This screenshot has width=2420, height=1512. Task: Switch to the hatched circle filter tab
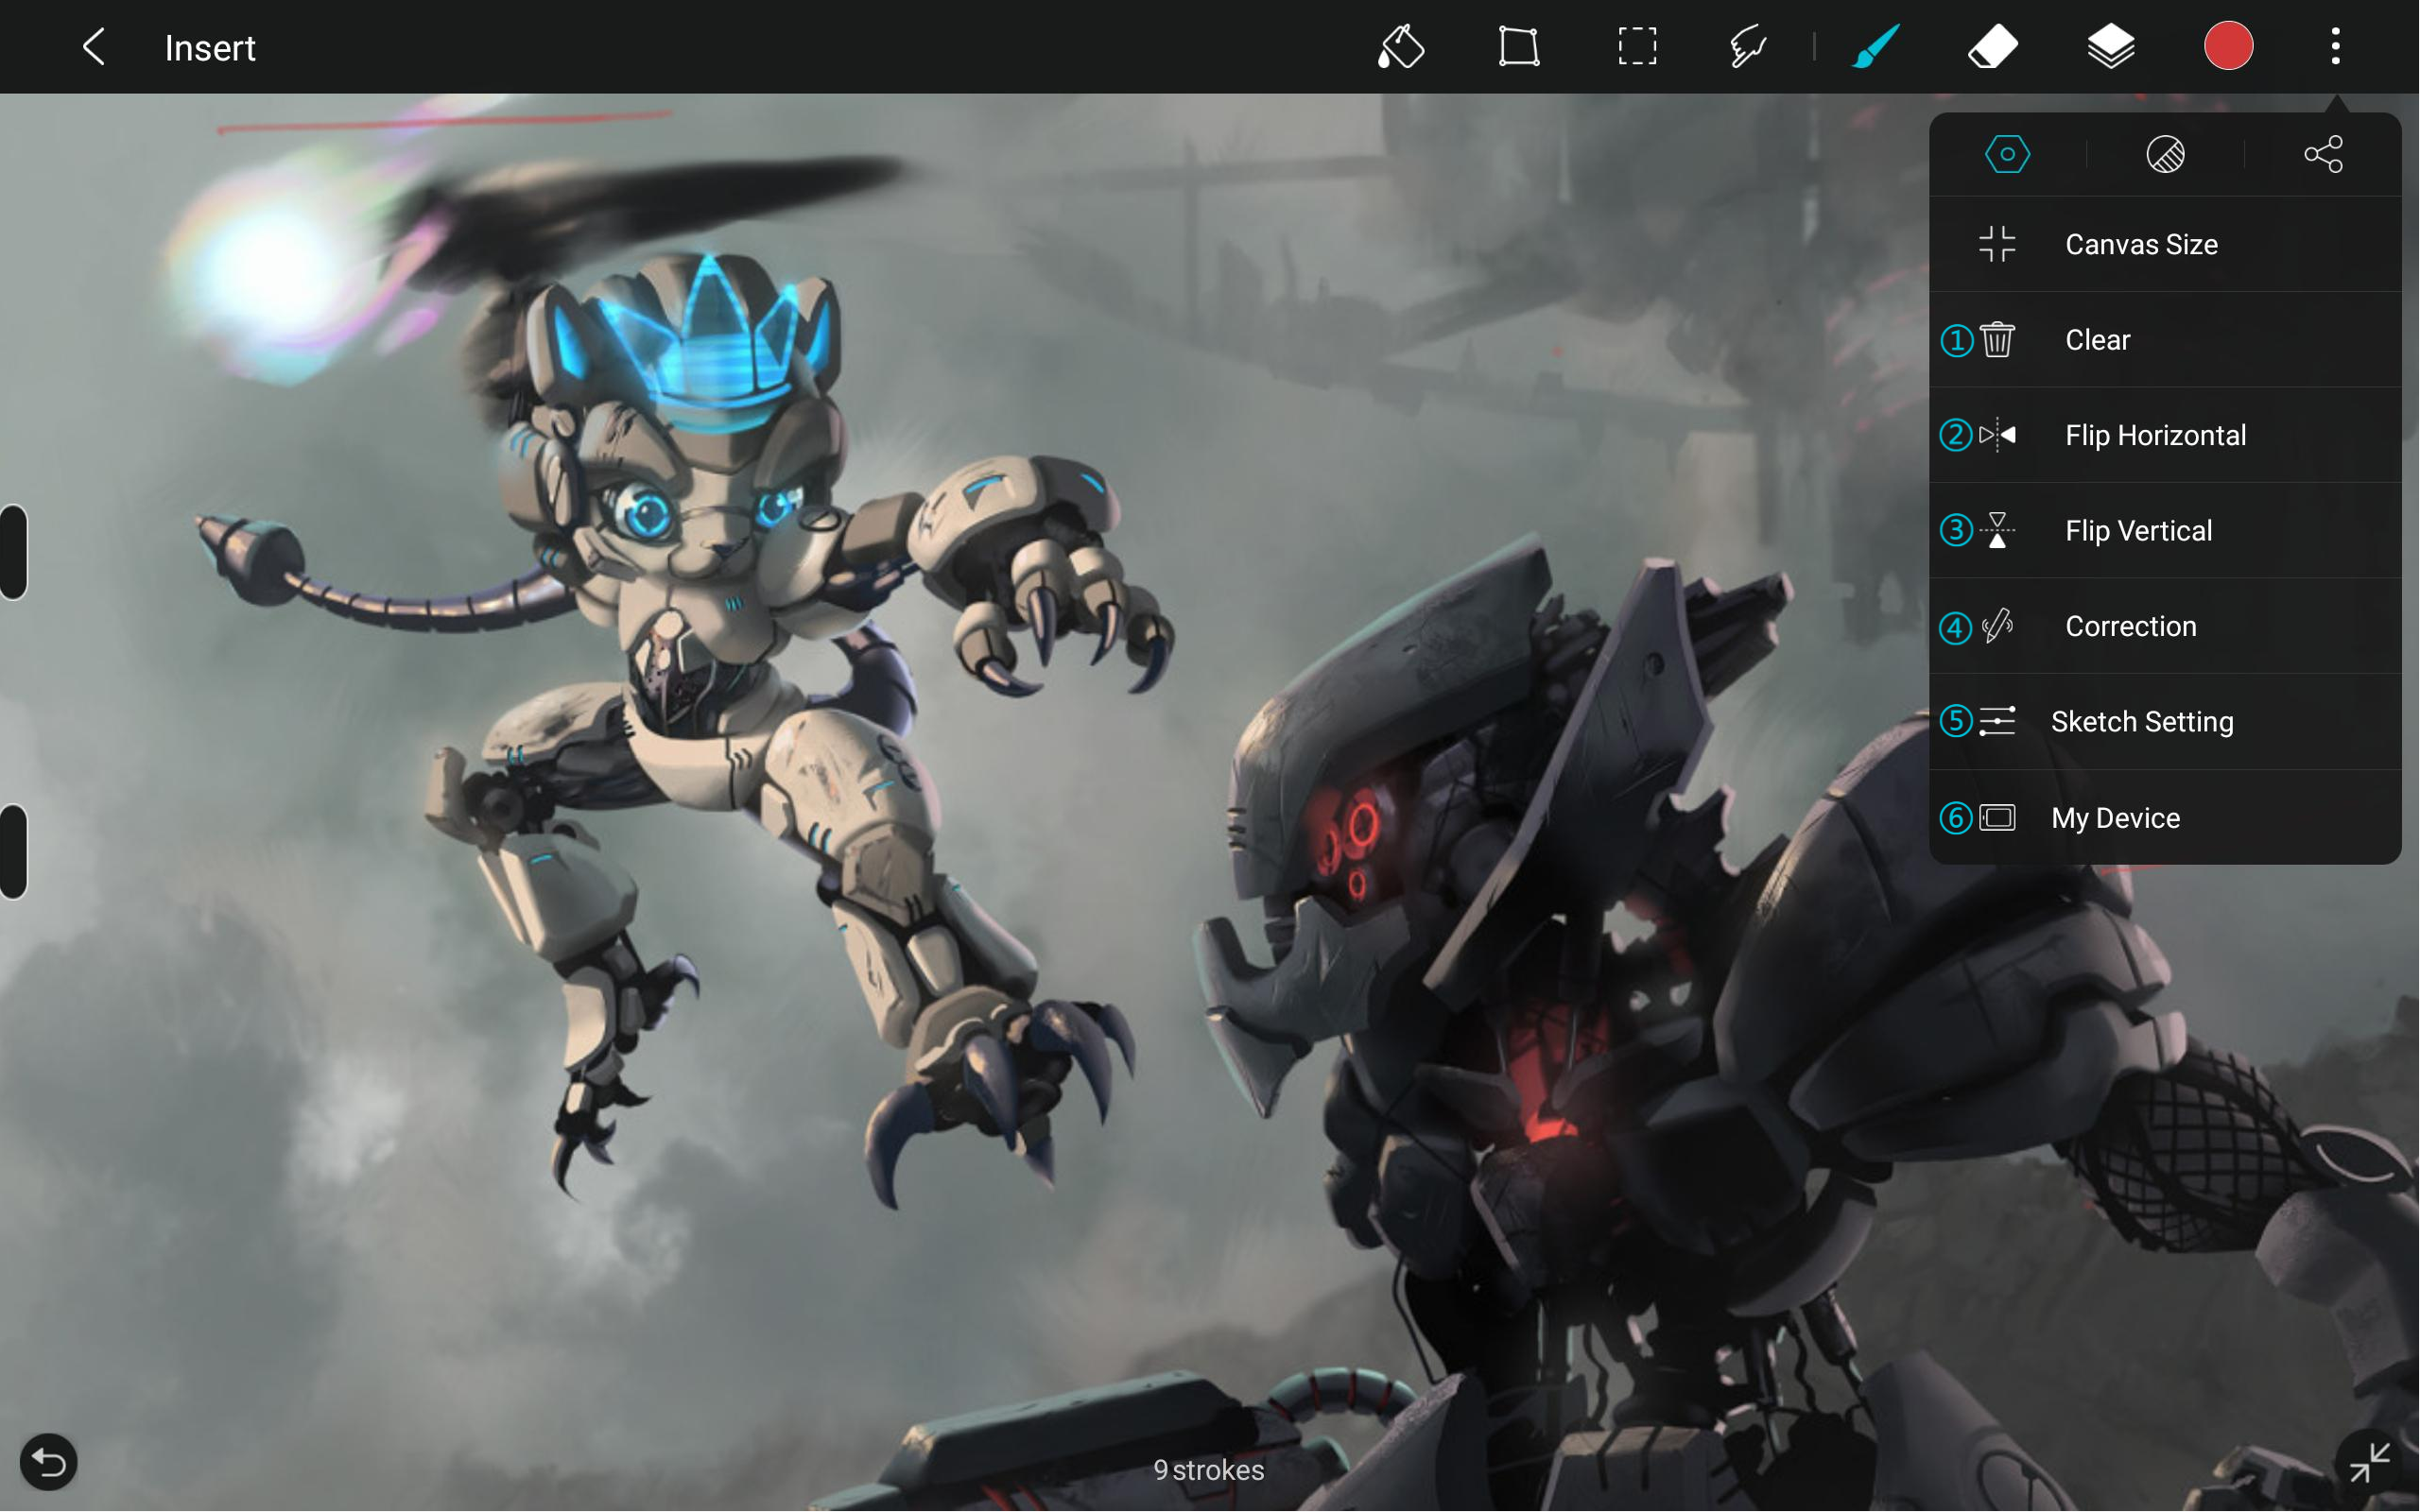[x=2165, y=154]
